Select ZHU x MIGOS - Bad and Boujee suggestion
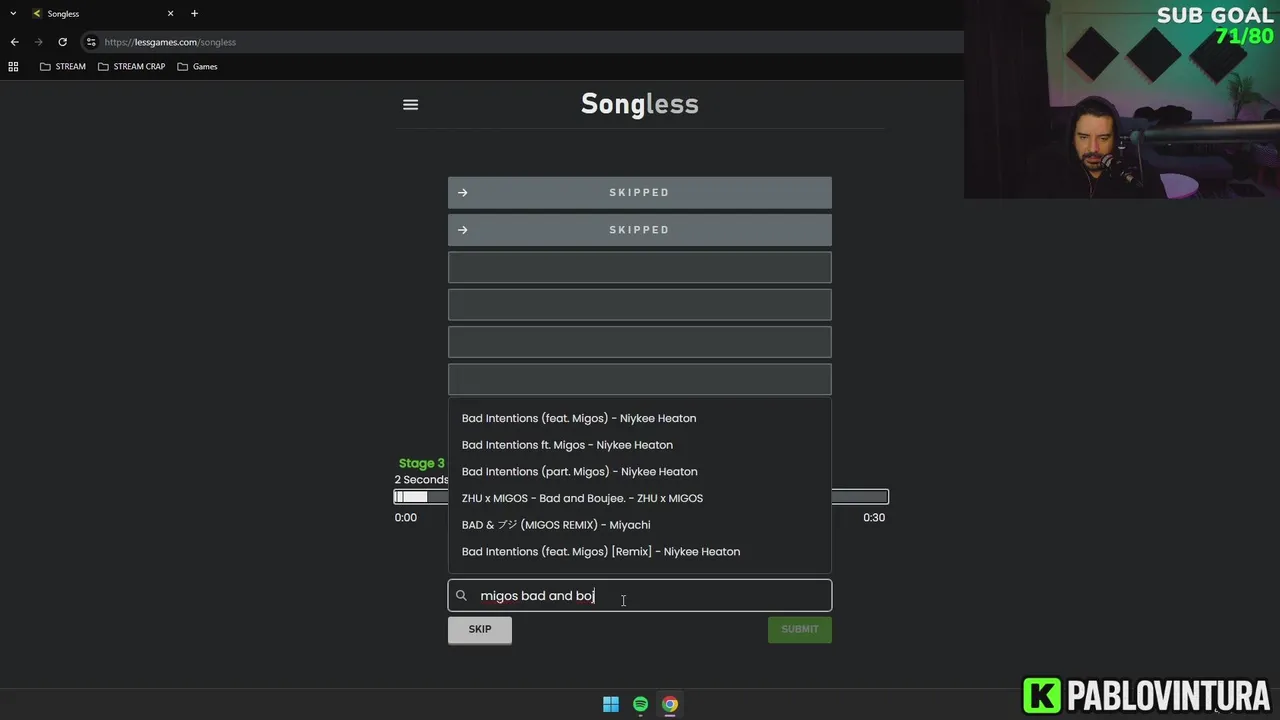 coord(640,498)
